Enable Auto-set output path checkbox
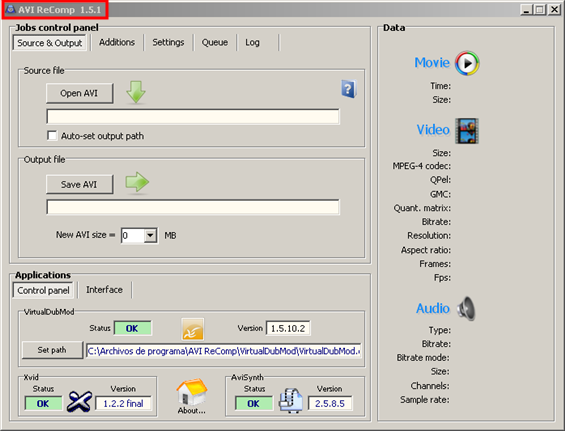Screen dimensions: 565x431 [52, 136]
